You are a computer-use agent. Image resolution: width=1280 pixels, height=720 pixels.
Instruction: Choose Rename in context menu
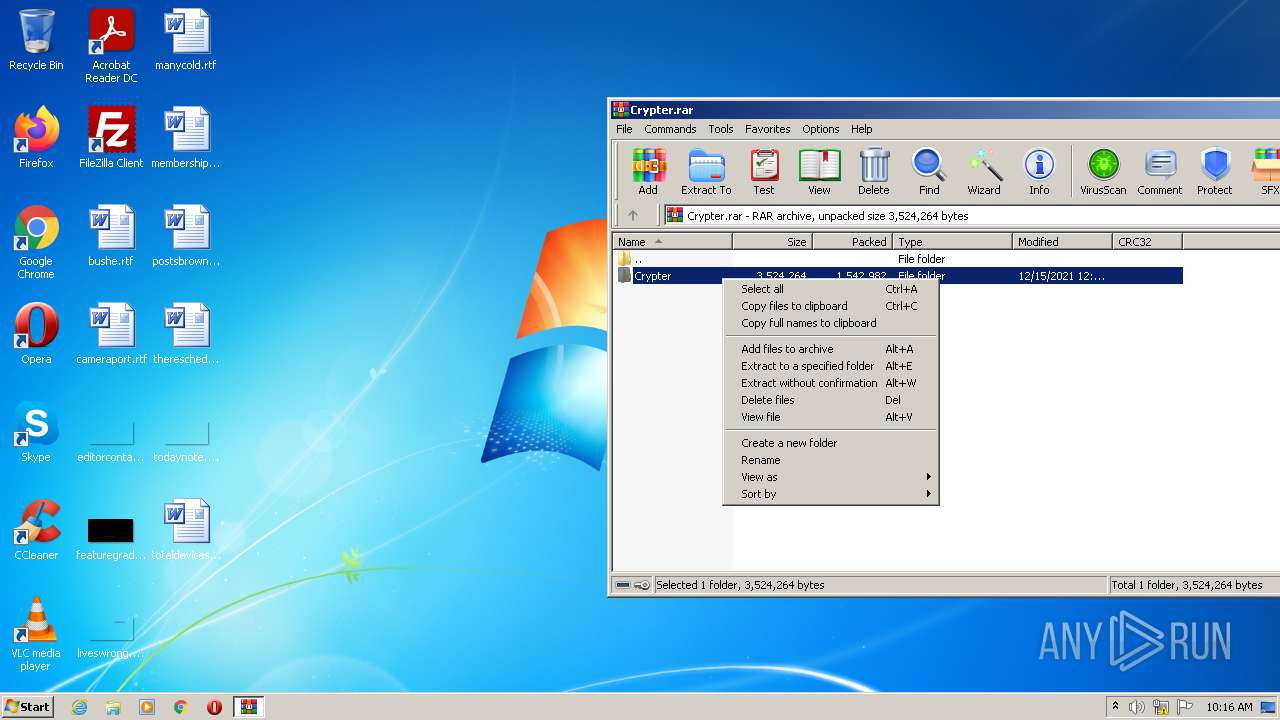tap(831, 460)
